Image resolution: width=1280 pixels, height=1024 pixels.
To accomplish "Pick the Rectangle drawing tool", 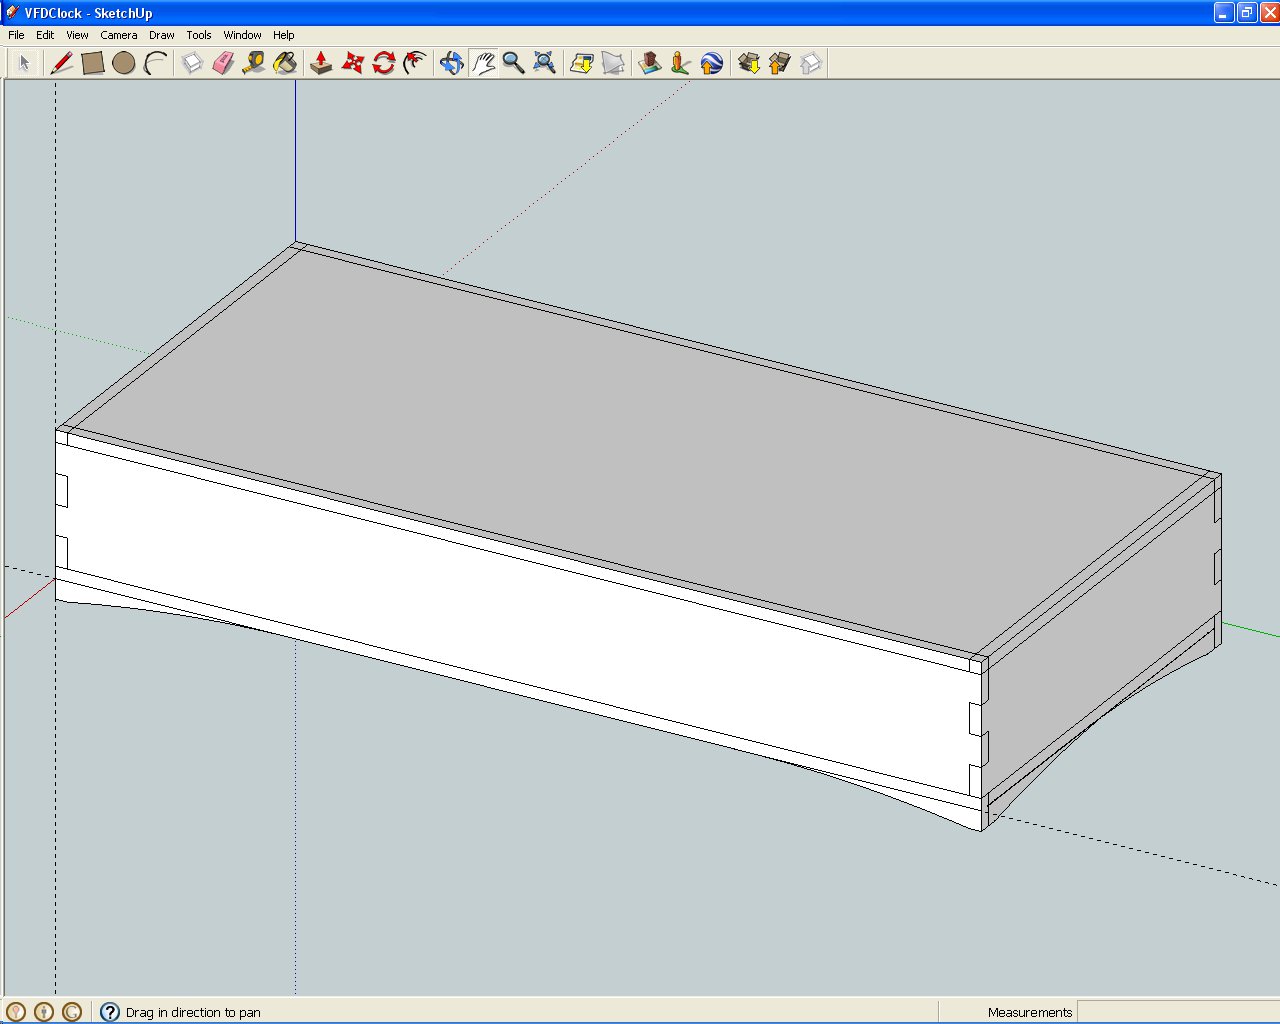I will coord(93,63).
